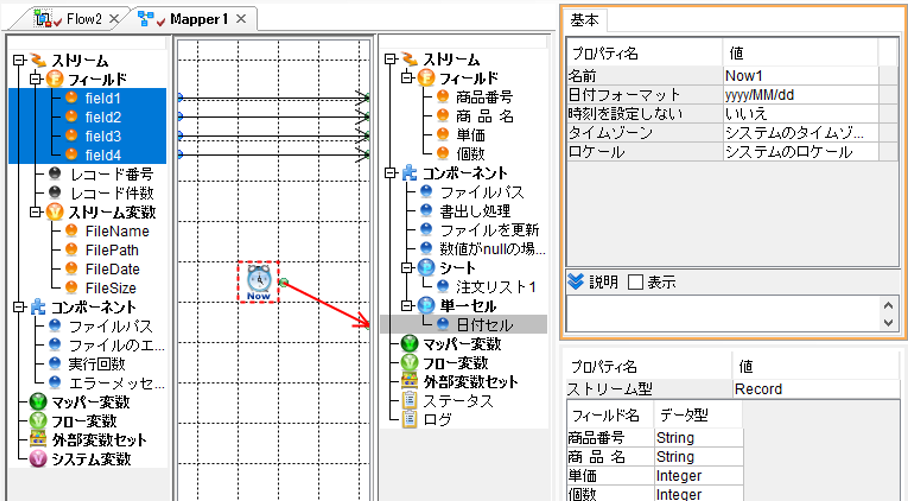This screenshot has width=908, height=504.
Task: Click the left ストリーム stream icon
Action: point(38,60)
